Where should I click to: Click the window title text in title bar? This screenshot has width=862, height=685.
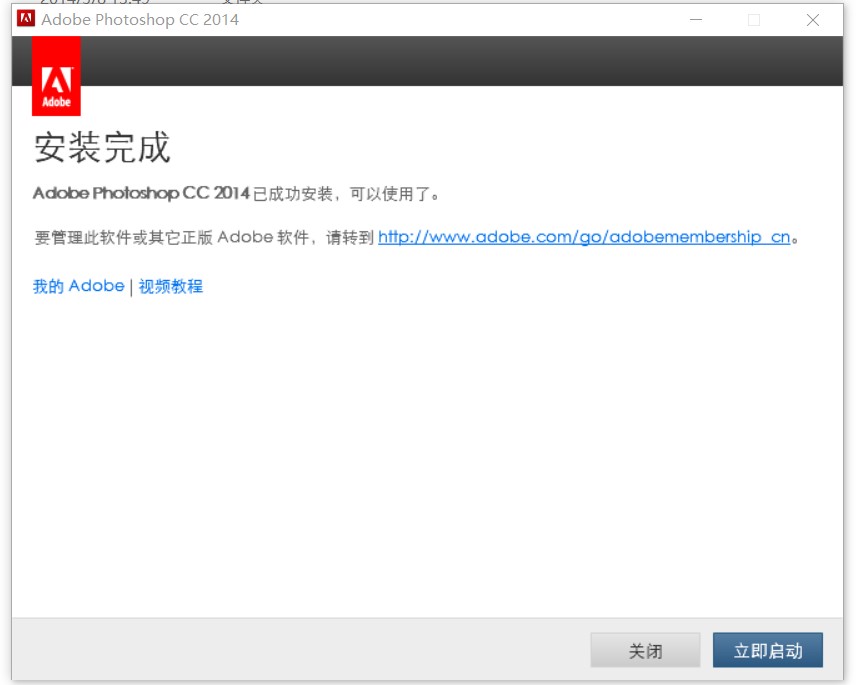pos(140,20)
